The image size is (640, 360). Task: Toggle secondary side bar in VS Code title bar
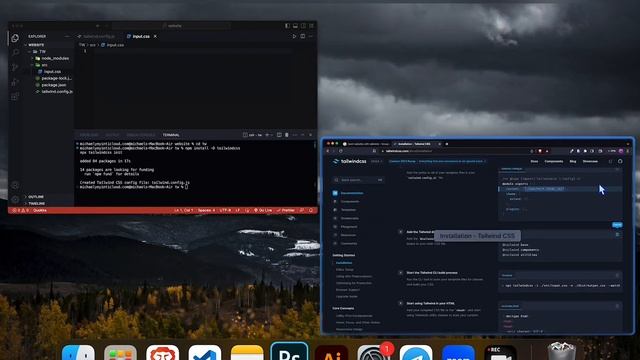[x=303, y=26]
